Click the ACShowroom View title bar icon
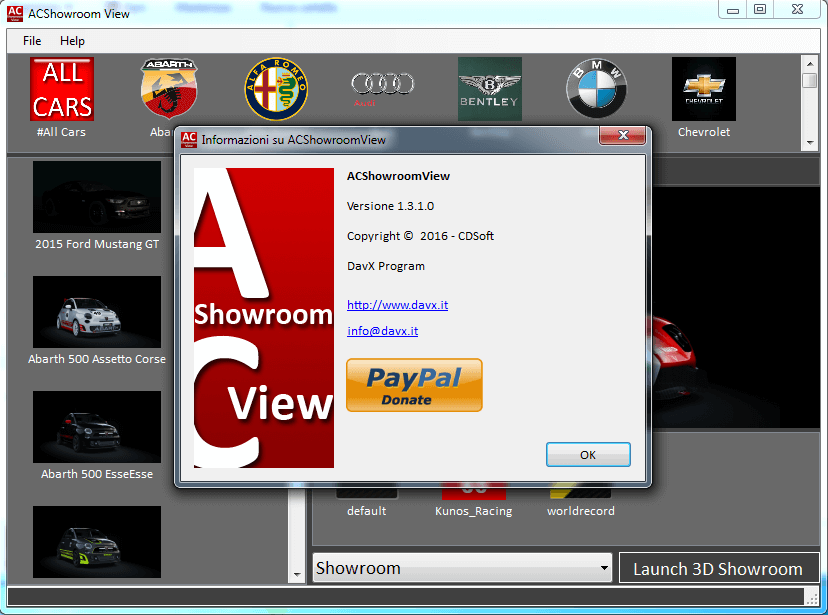 point(15,14)
